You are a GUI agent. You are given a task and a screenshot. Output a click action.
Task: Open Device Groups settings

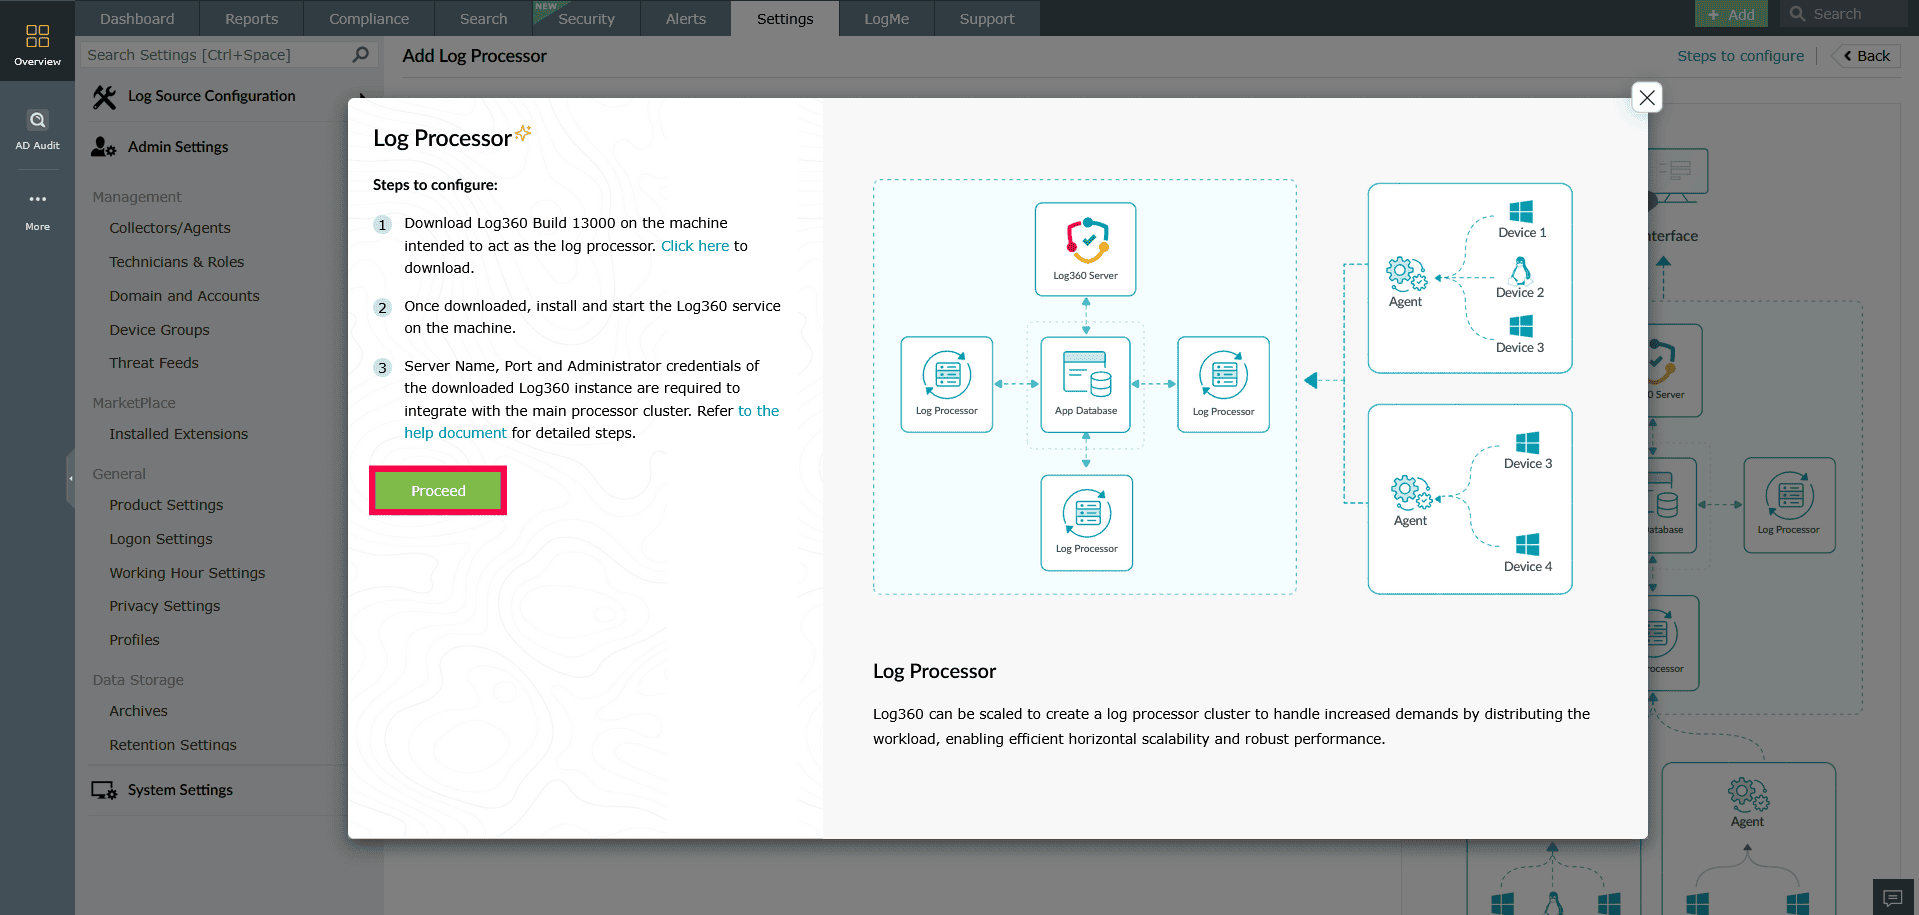click(x=159, y=330)
